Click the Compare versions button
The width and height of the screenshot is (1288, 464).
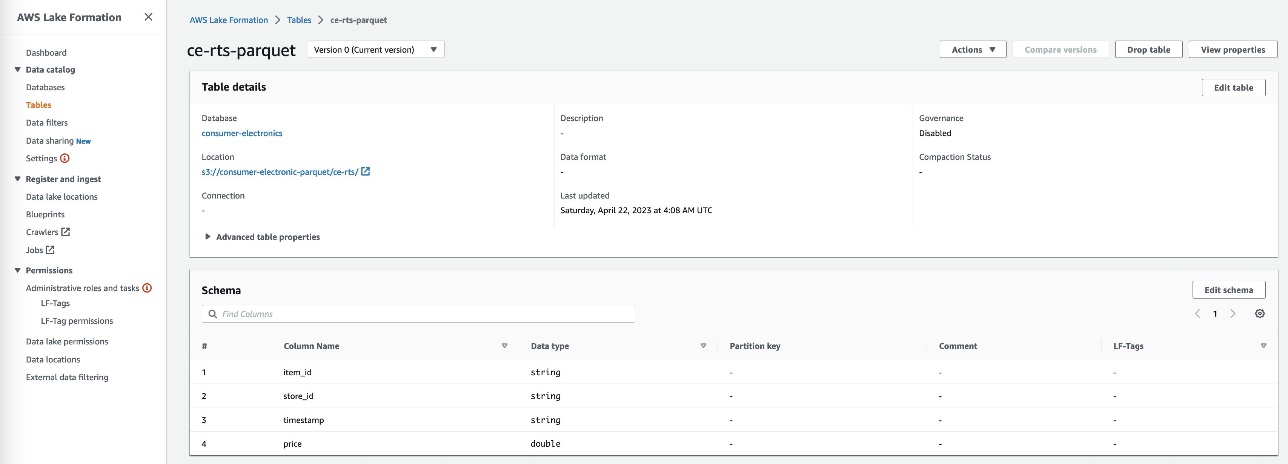click(1060, 49)
